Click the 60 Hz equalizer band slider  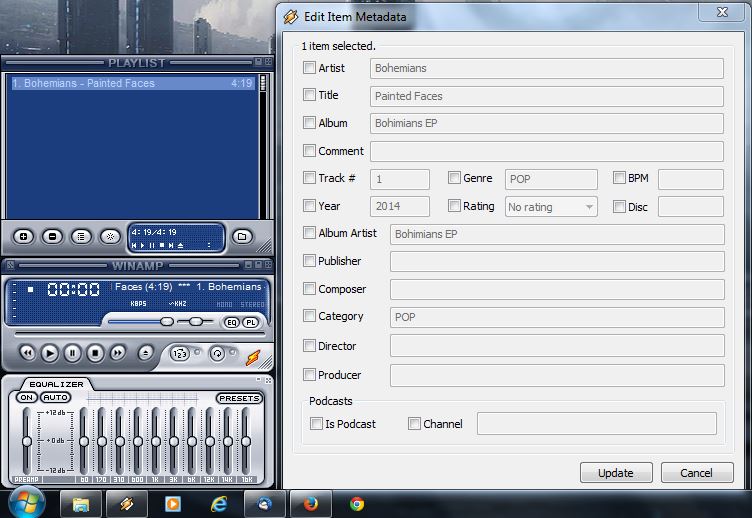tap(84, 441)
